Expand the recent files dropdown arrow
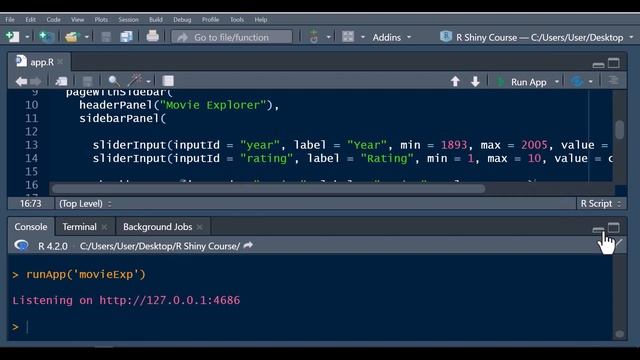Image resolution: width=640 pixels, height=360 pixels. tap(87, 37)
